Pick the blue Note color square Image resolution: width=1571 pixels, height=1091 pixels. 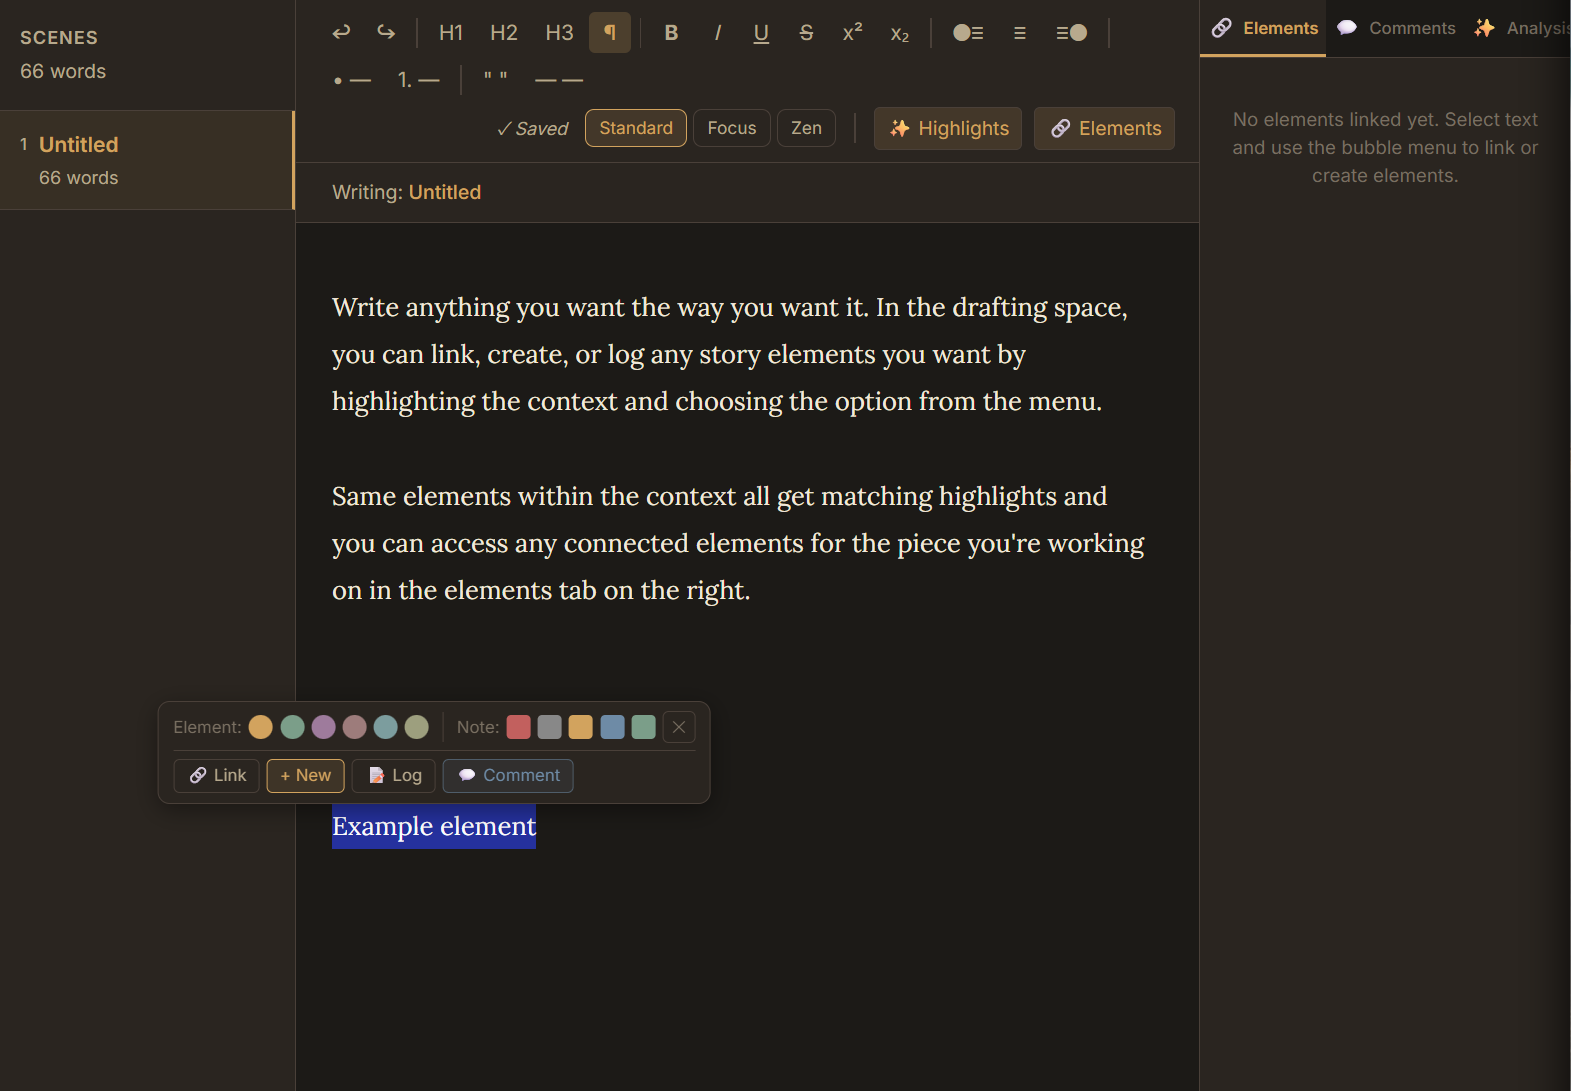[x=612, y=727]
